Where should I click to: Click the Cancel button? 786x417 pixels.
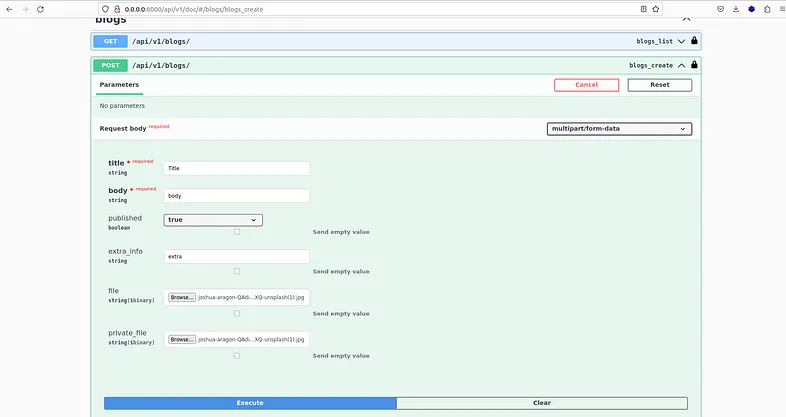(586, 85)
